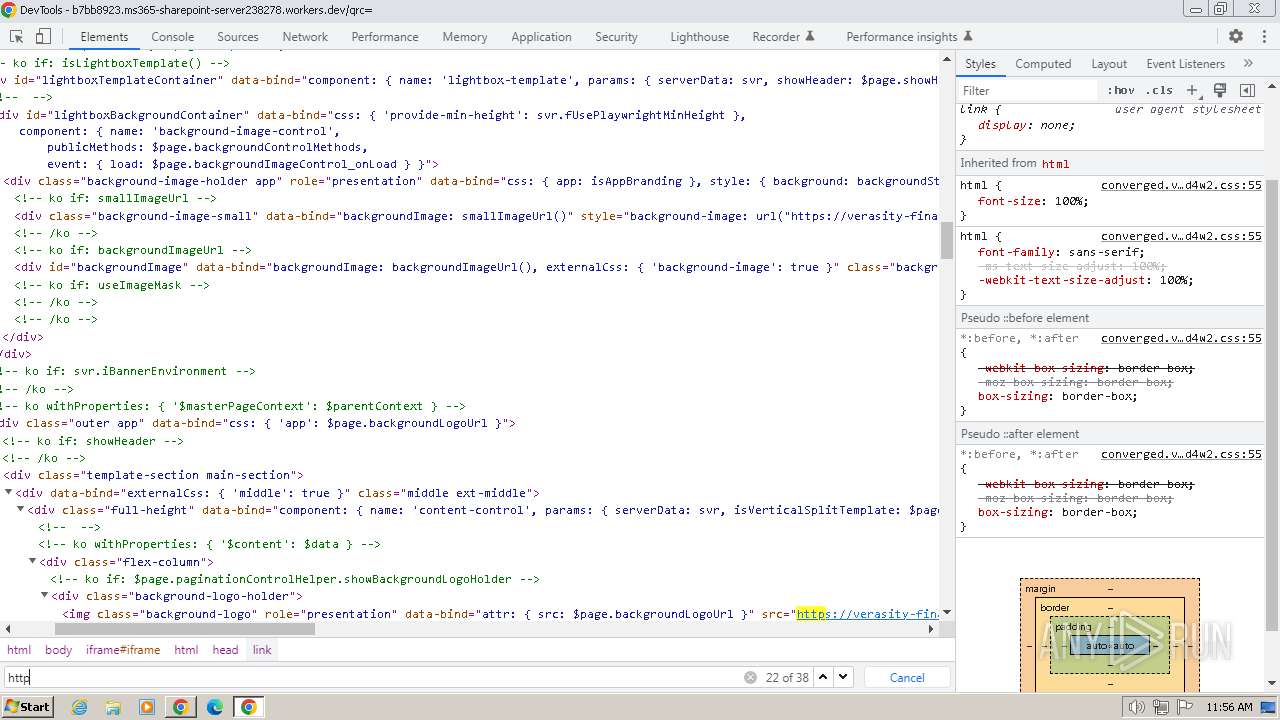This screenshot has height=720, width=1280.
Task: Select body in the breadcrumb trail
Action: coord(58,649)
